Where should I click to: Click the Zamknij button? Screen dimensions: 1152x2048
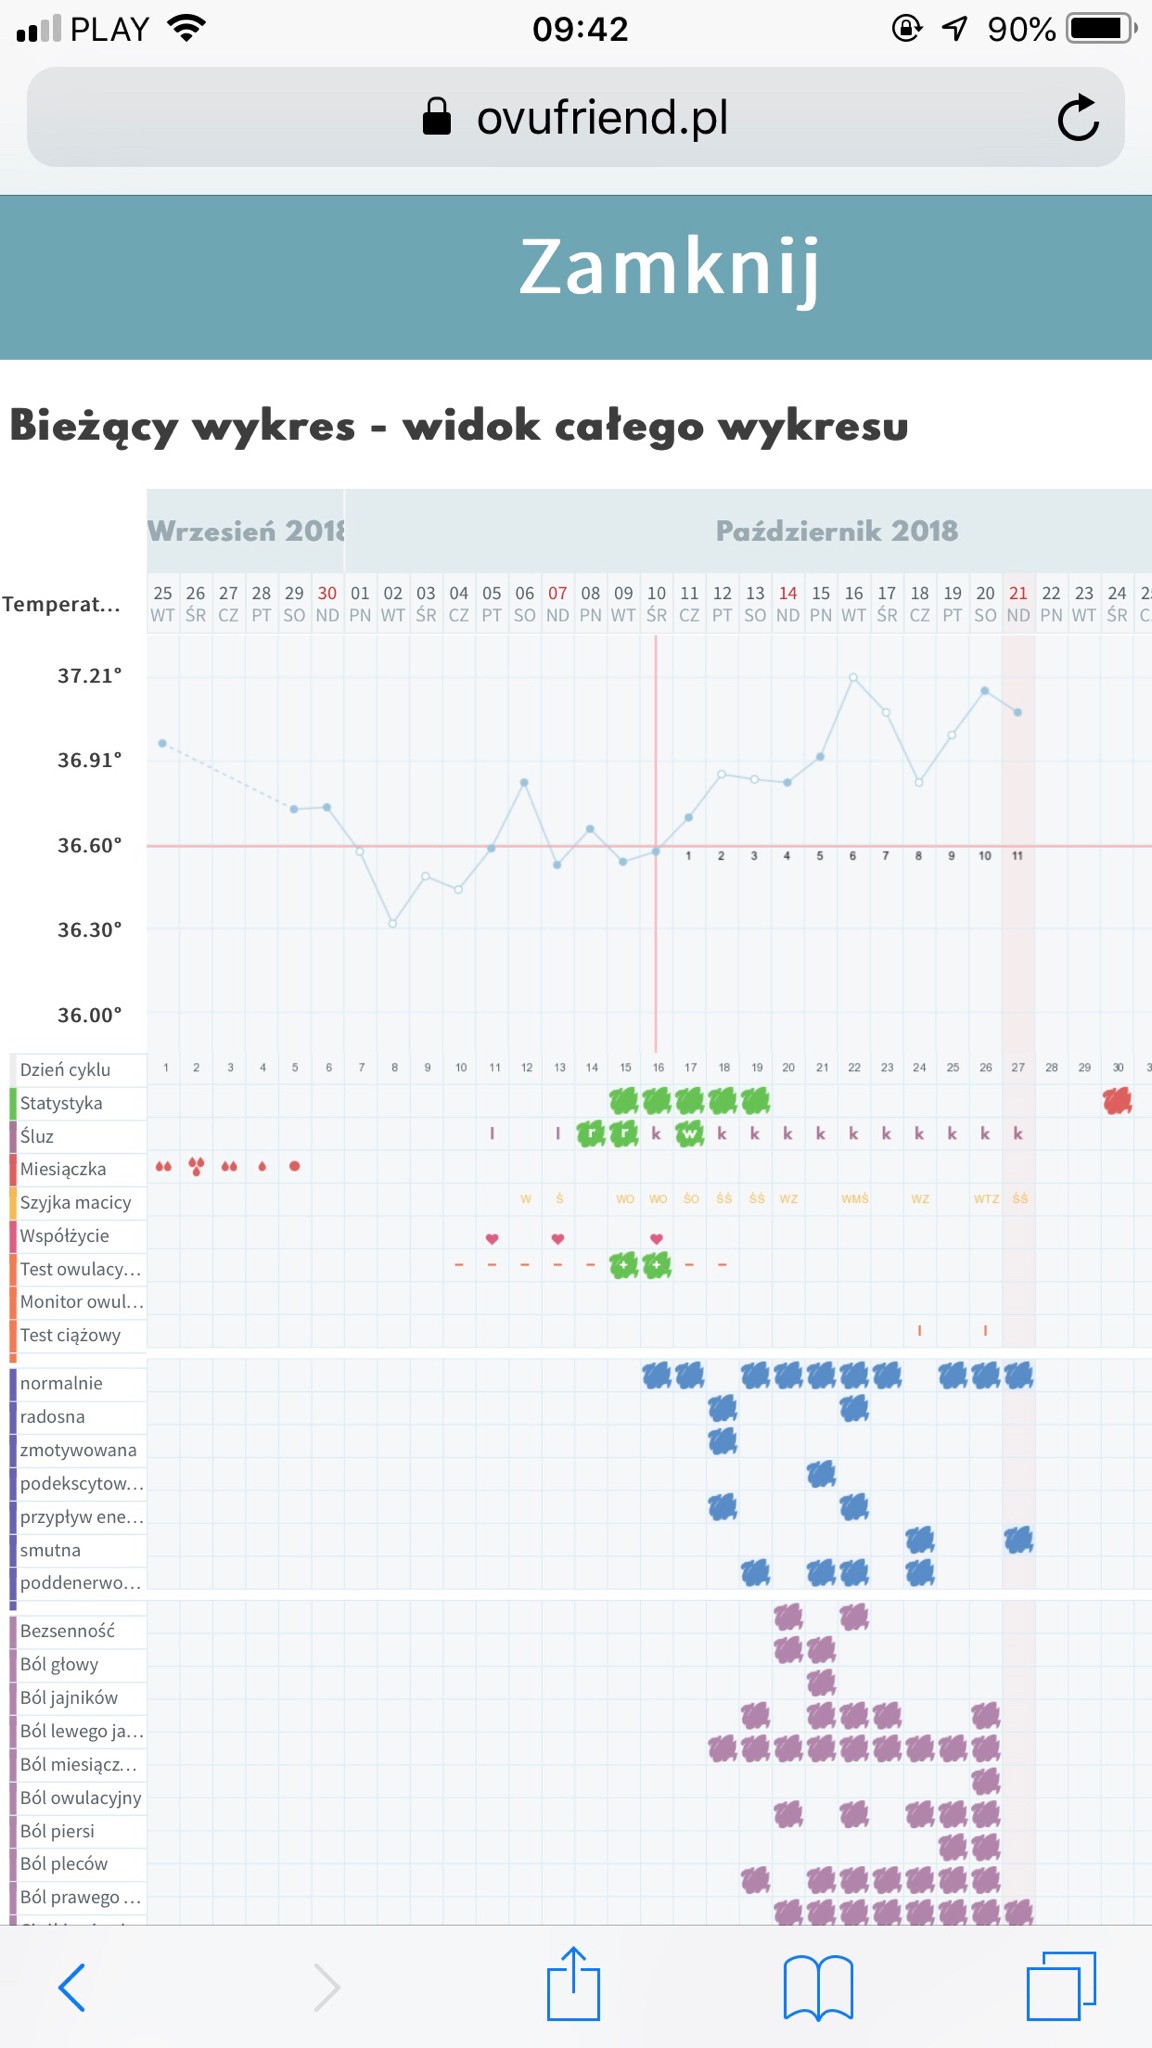coord(670,268)
